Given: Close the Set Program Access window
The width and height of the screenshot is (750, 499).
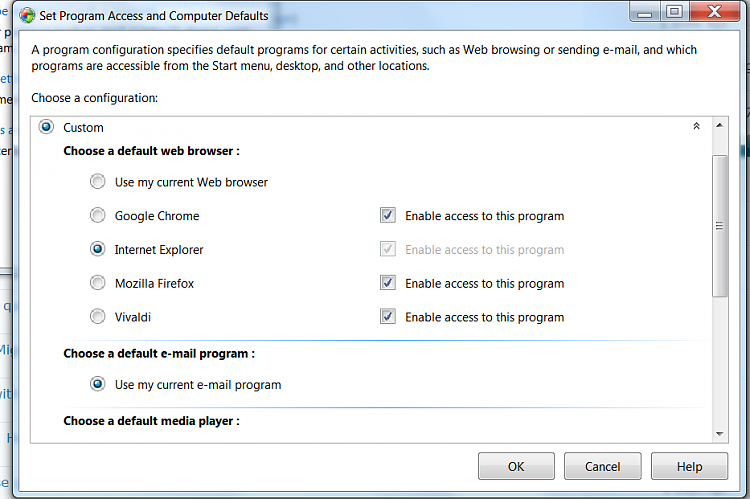Looking at the screenshot, I should pyautogui.click(x=715, y=12).
